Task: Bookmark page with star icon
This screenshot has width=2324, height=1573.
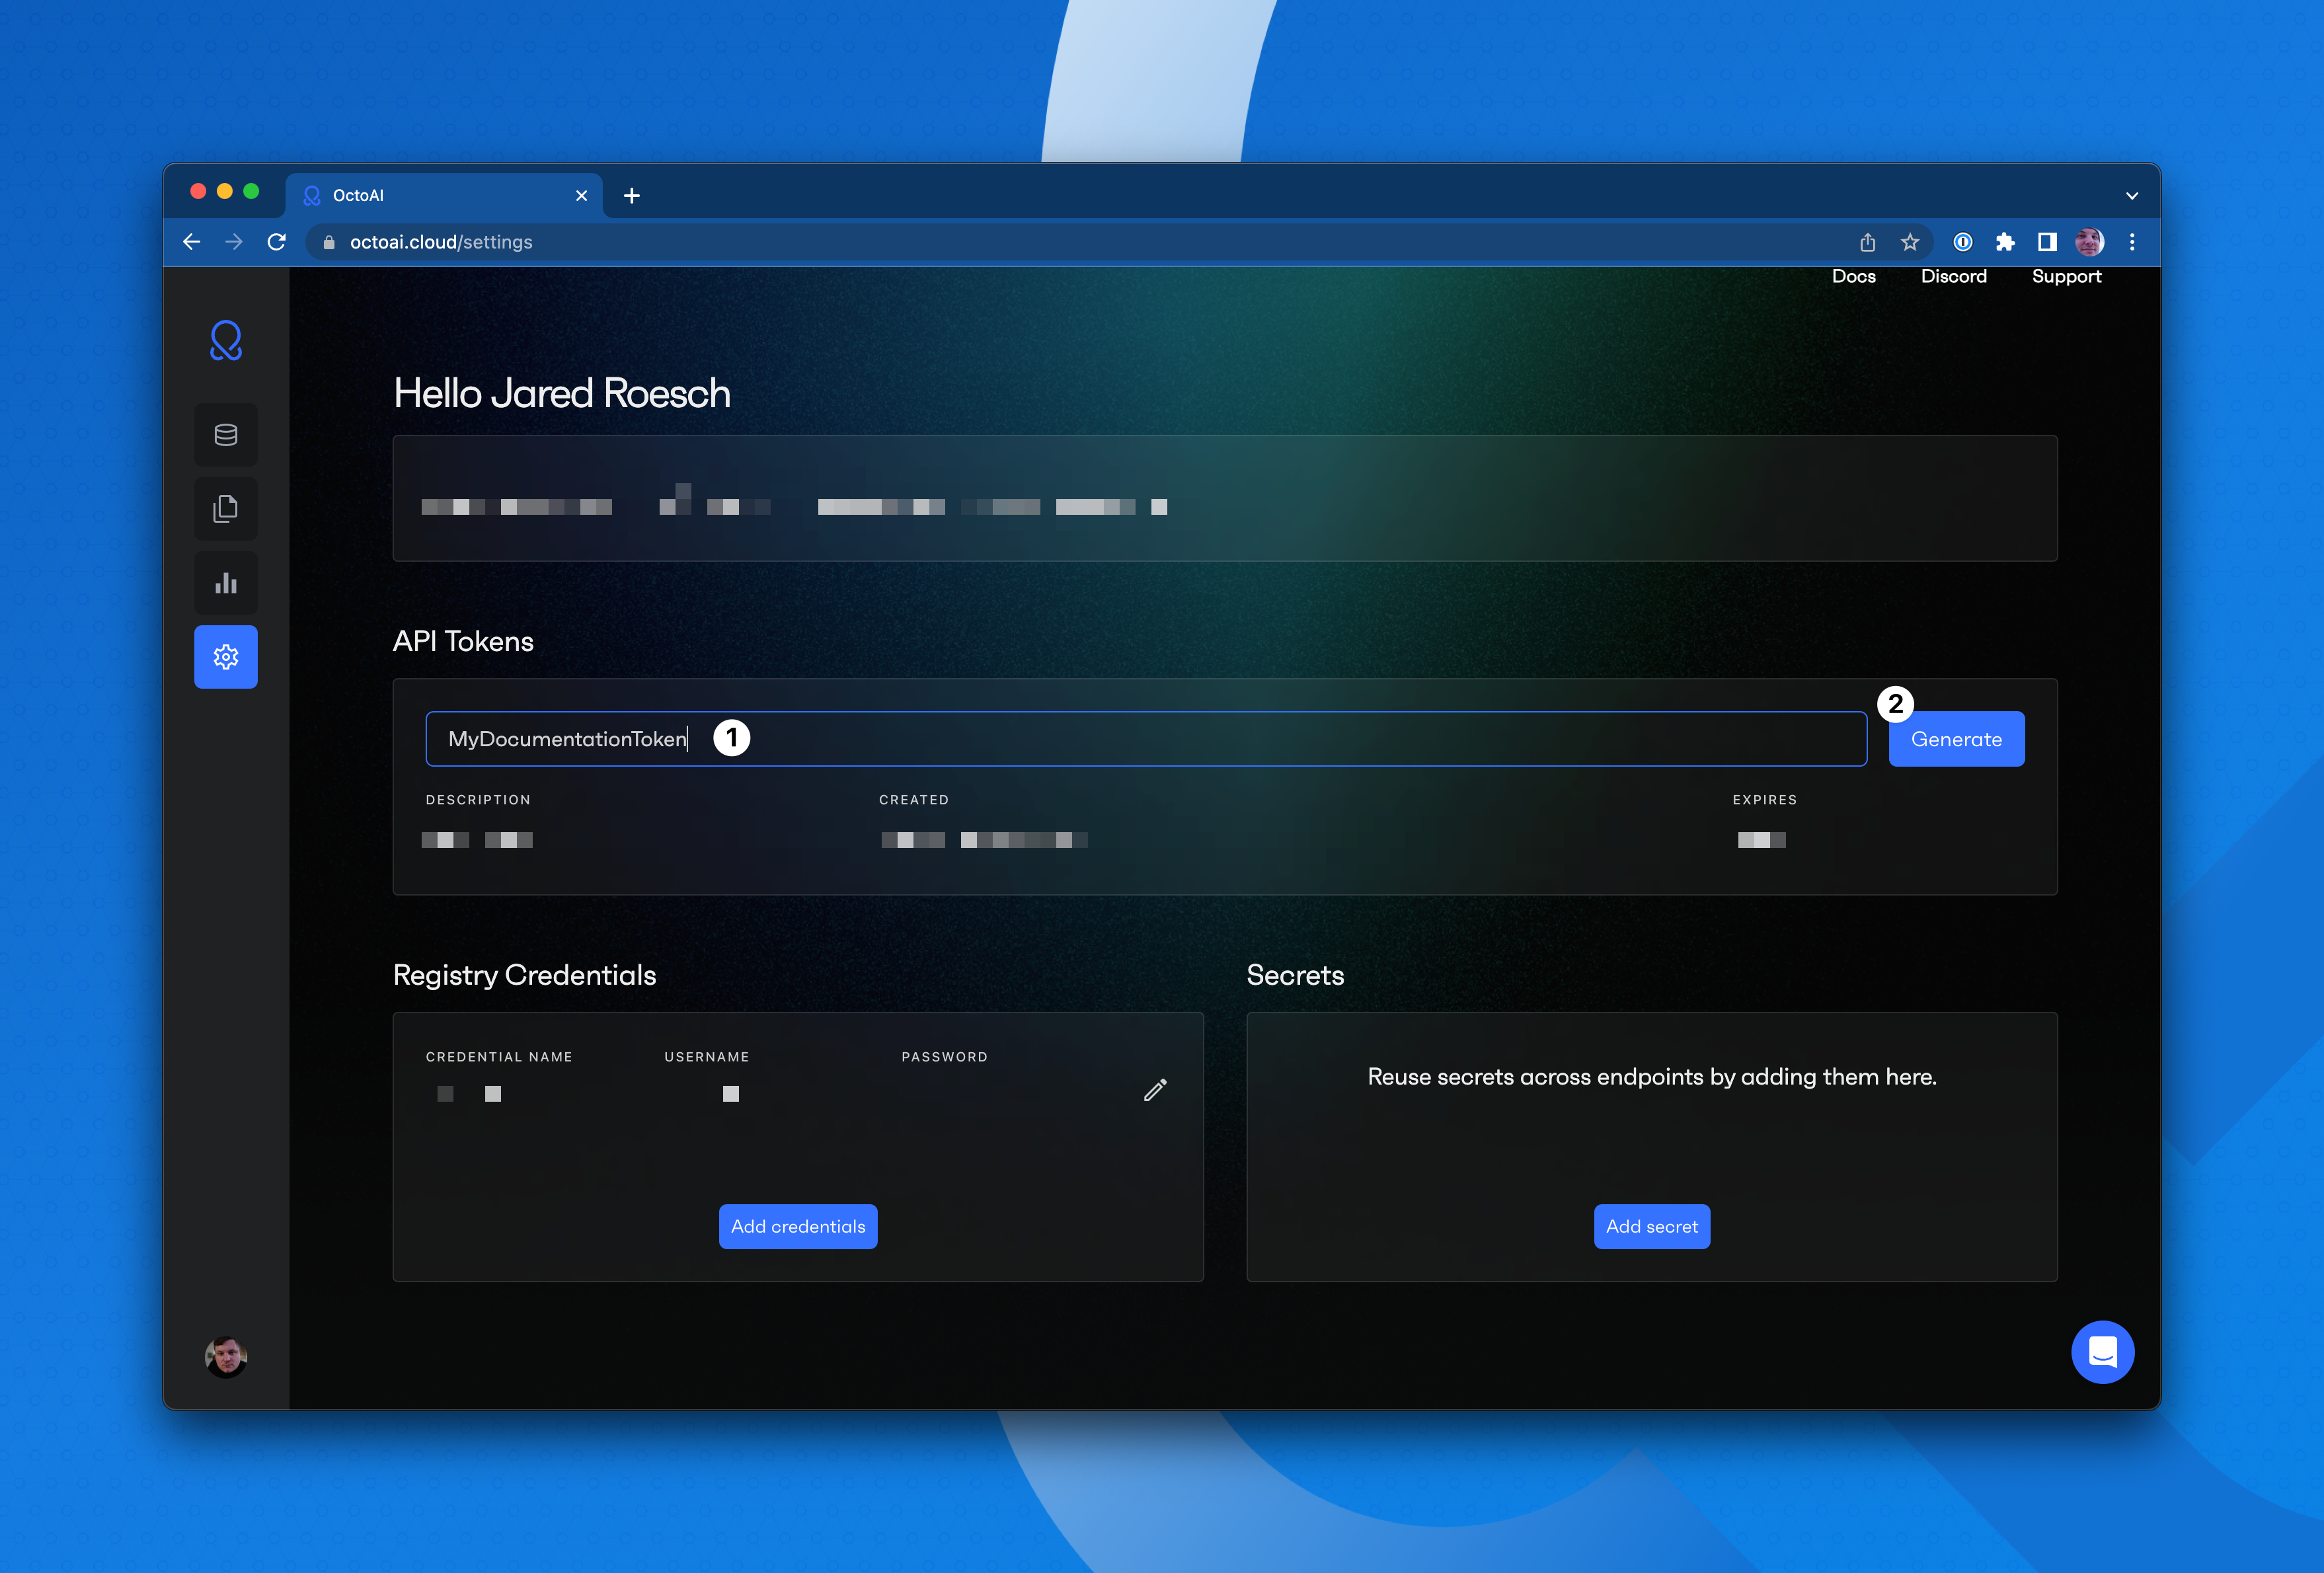Action: [x=1910, y=242]
